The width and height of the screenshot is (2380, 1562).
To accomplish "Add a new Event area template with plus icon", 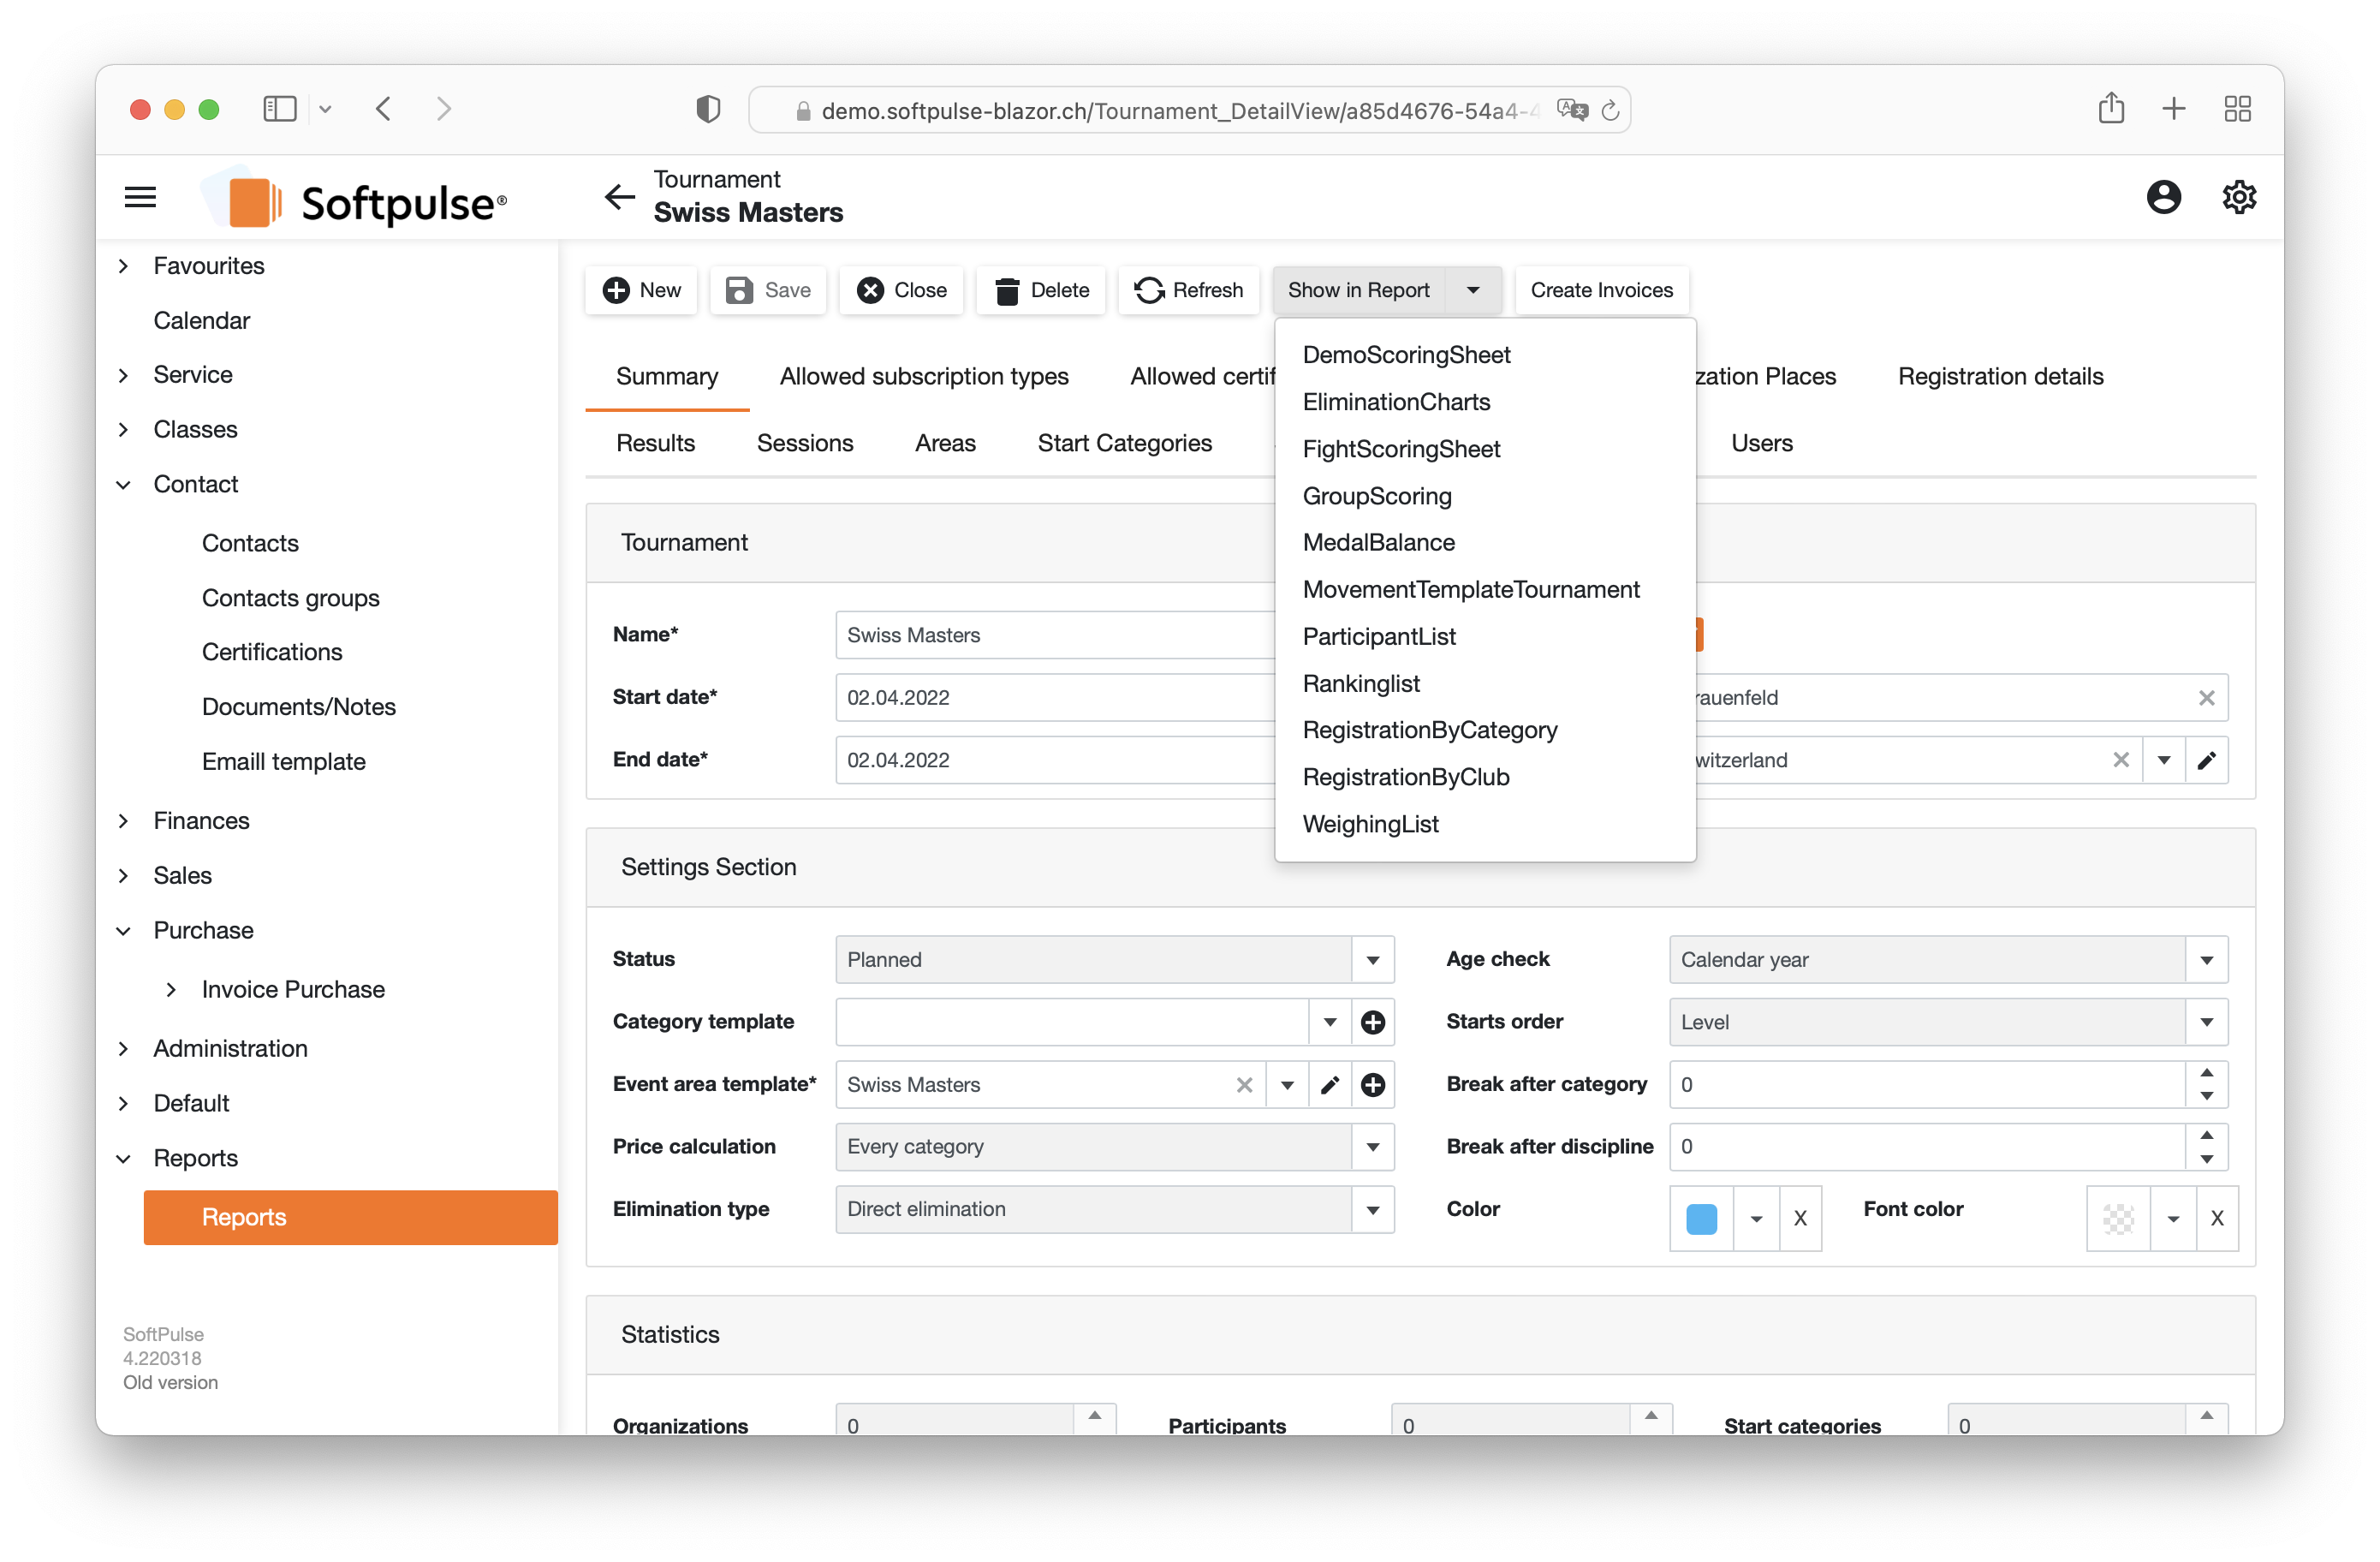I will [1373, 1084].
